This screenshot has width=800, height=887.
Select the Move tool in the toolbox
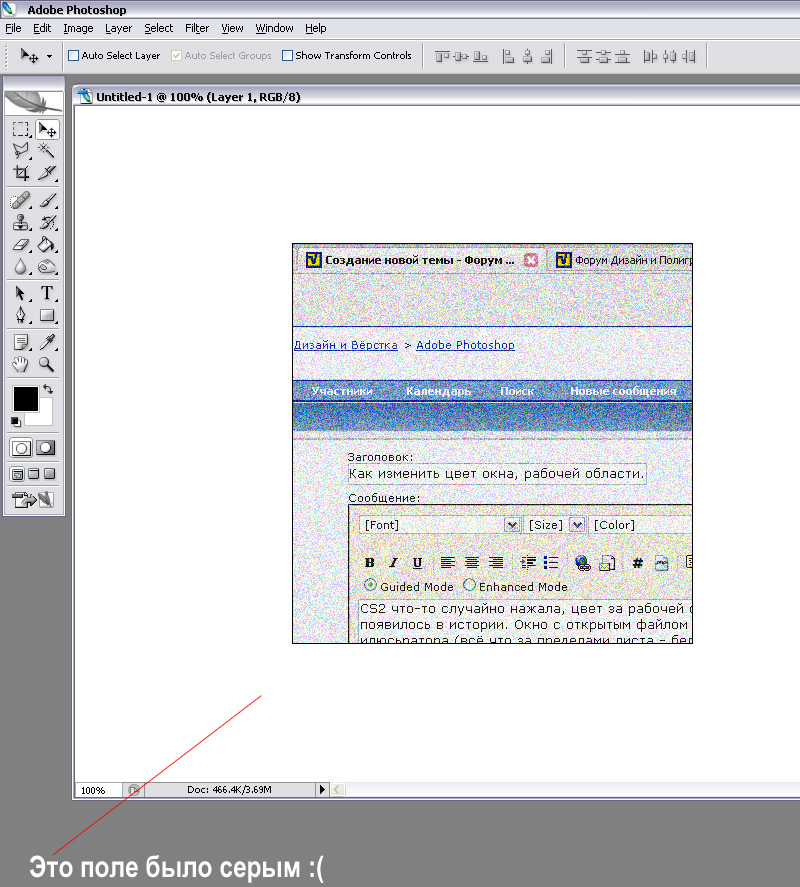tap(47, 130)
